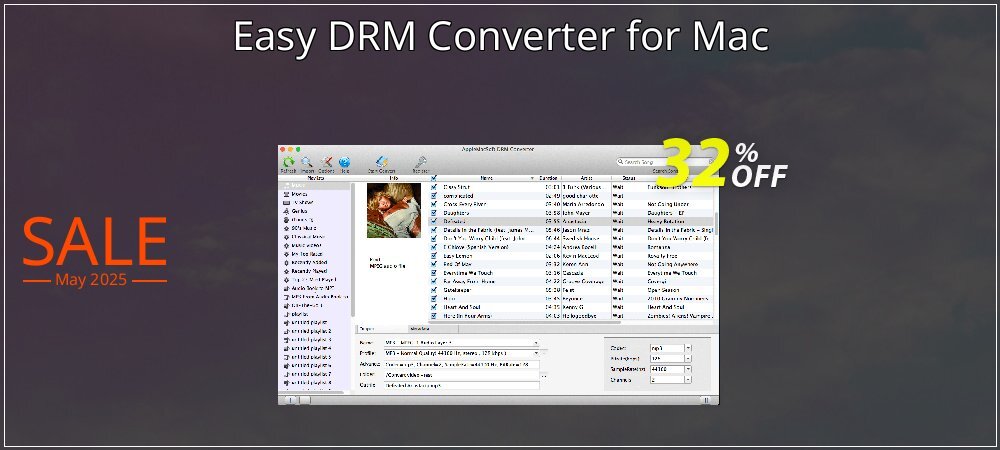Uncheck the 'complicated' song checkbox
The width and height of the screenshot is (1000, 450).
coord(434,196)
